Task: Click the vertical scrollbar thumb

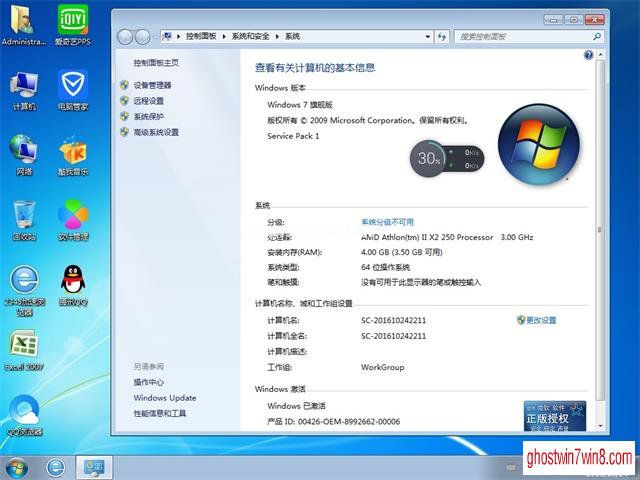Action: click(x=600, y=230)
